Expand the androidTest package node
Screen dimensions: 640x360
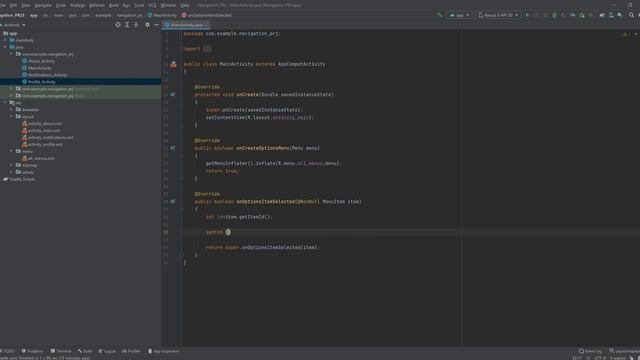point(11,89)
